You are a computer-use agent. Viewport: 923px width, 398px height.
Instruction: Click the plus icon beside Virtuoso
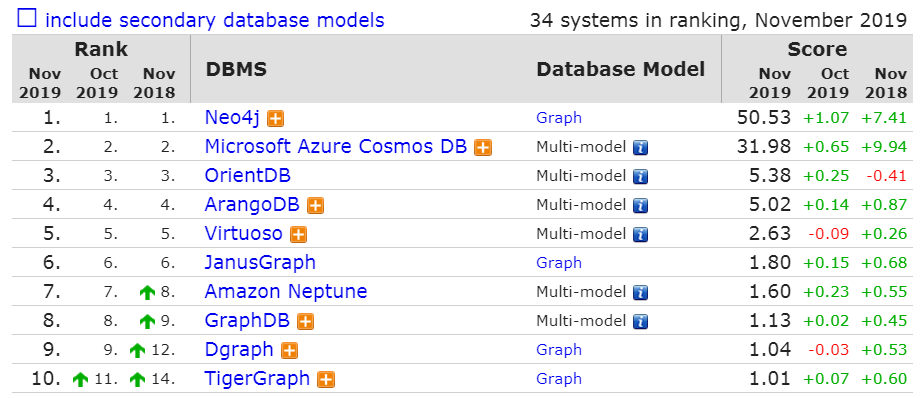tap(298, 235)
